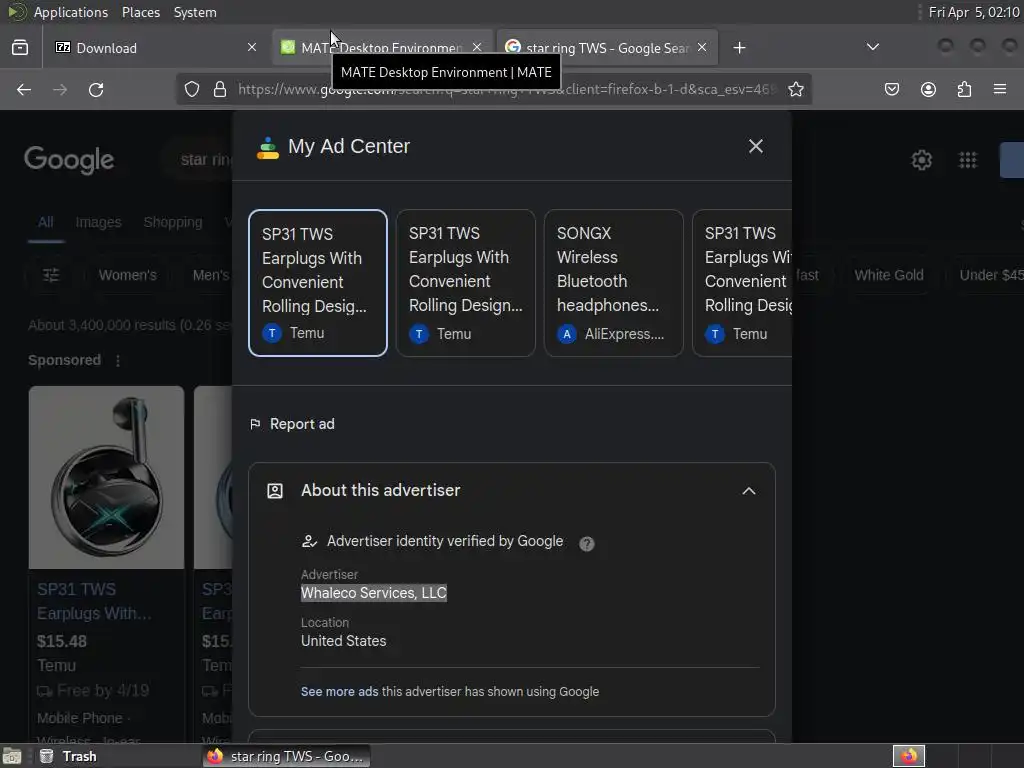Open the Places menu
This screenshot has height=768, width=1024.
(141, 12)
